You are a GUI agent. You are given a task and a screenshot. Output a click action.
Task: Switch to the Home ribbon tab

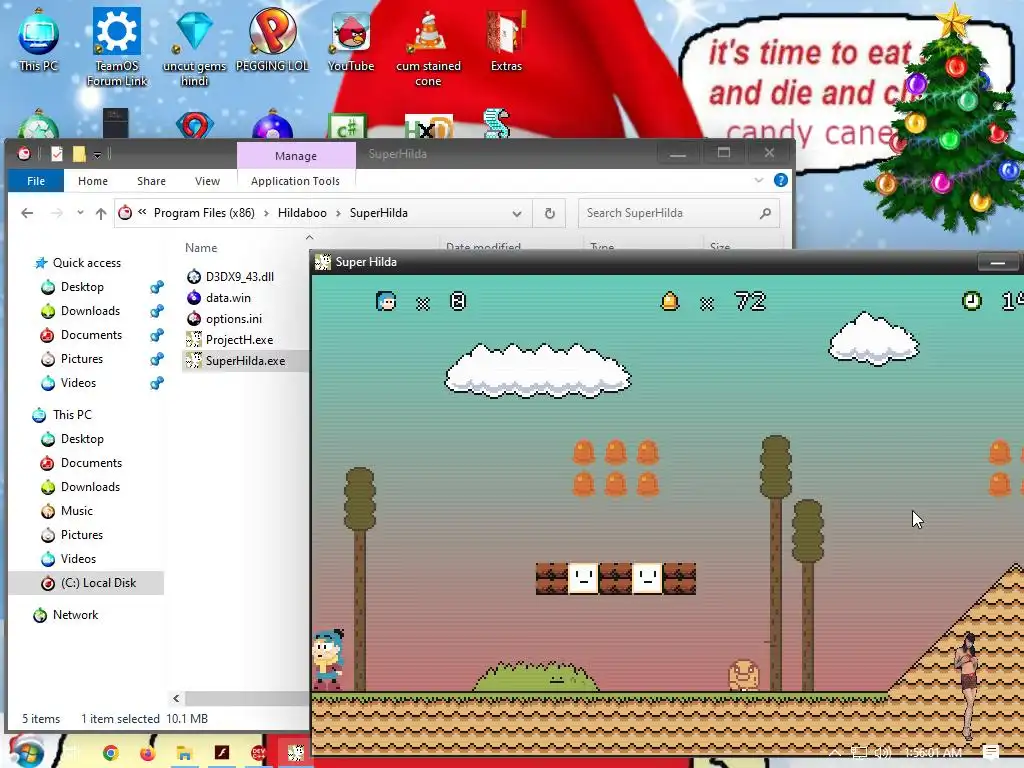tap(93, 181)
